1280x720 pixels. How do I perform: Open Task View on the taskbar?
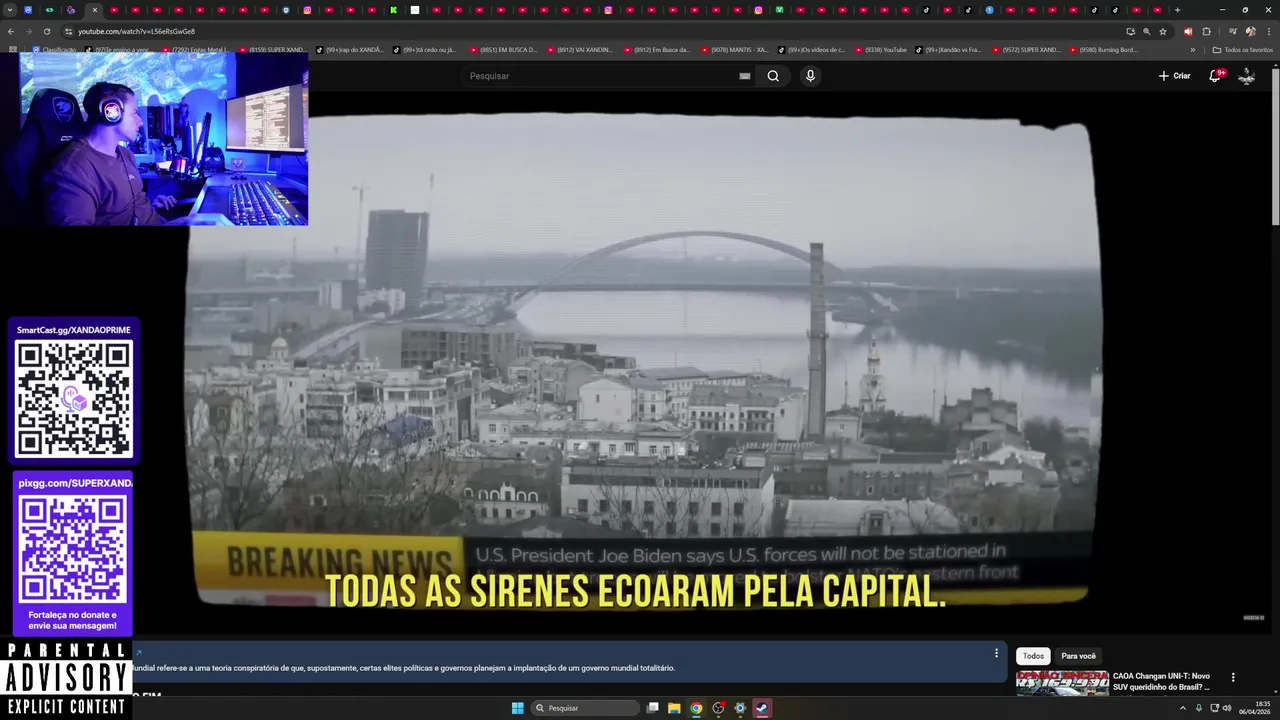point(652,708)
